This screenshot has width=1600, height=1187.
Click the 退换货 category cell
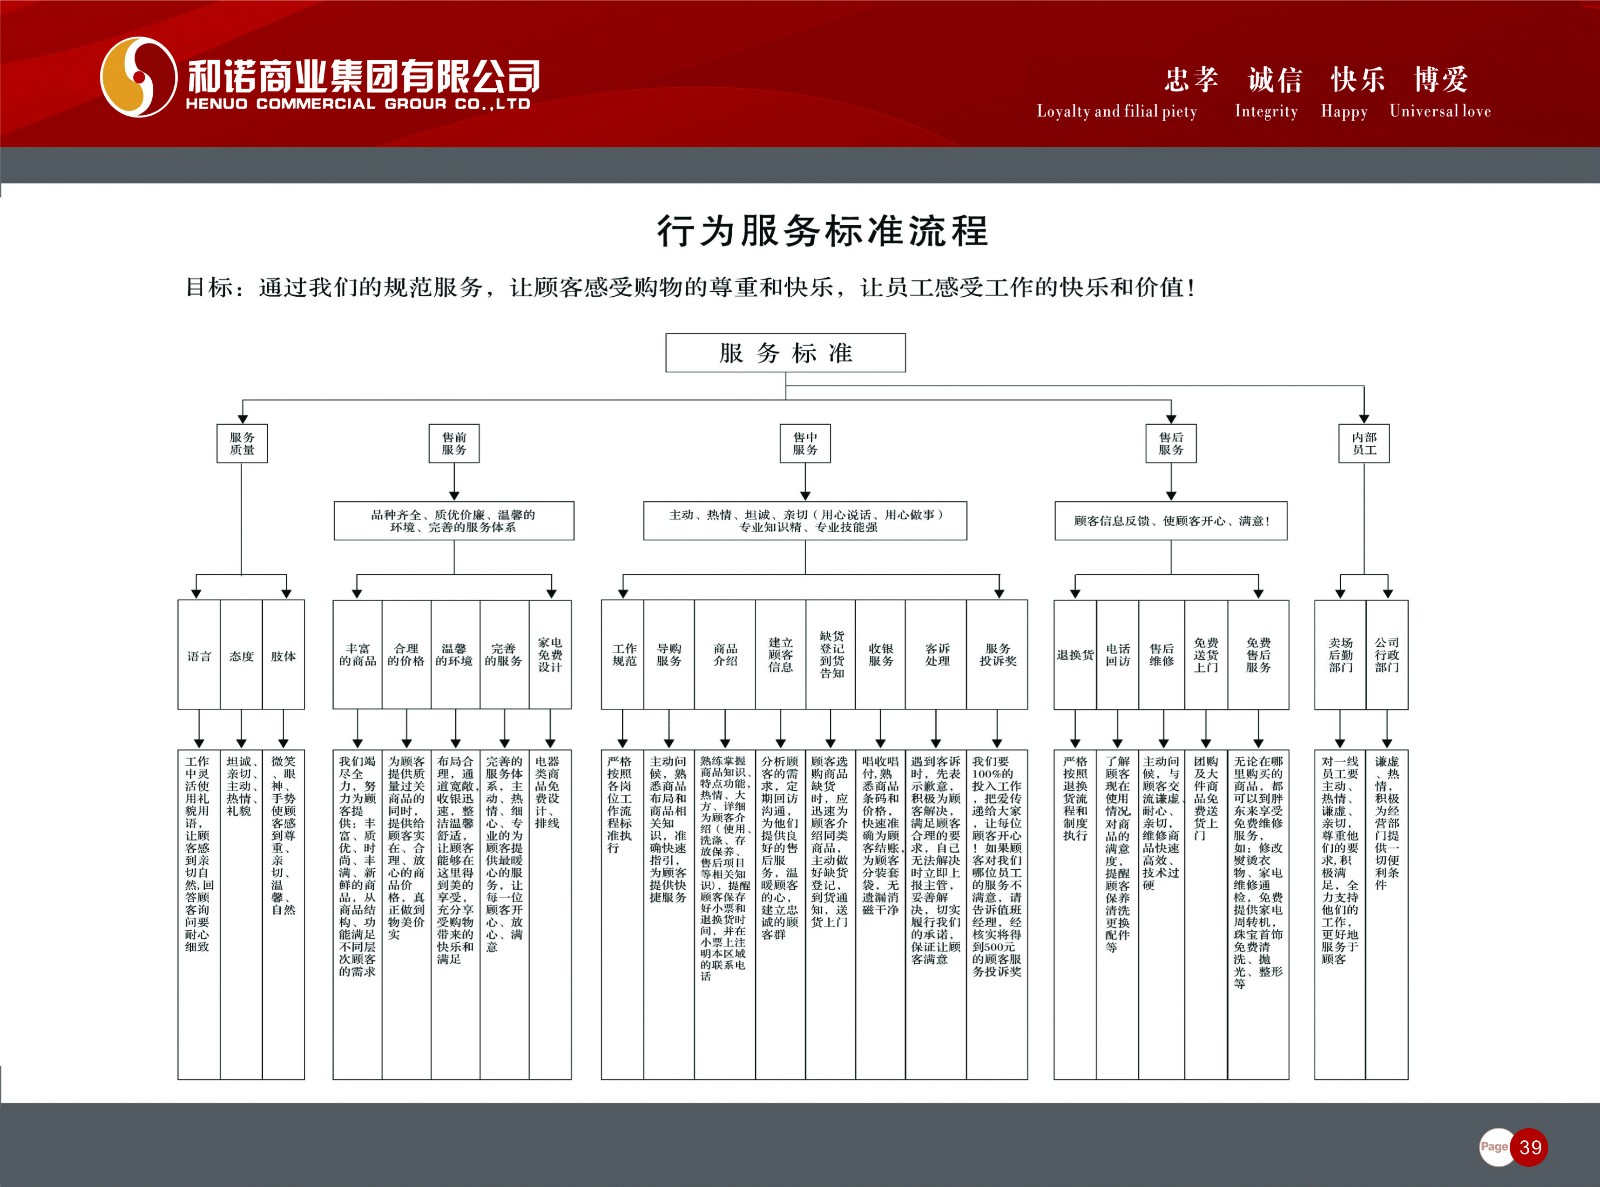point(1075,655)
